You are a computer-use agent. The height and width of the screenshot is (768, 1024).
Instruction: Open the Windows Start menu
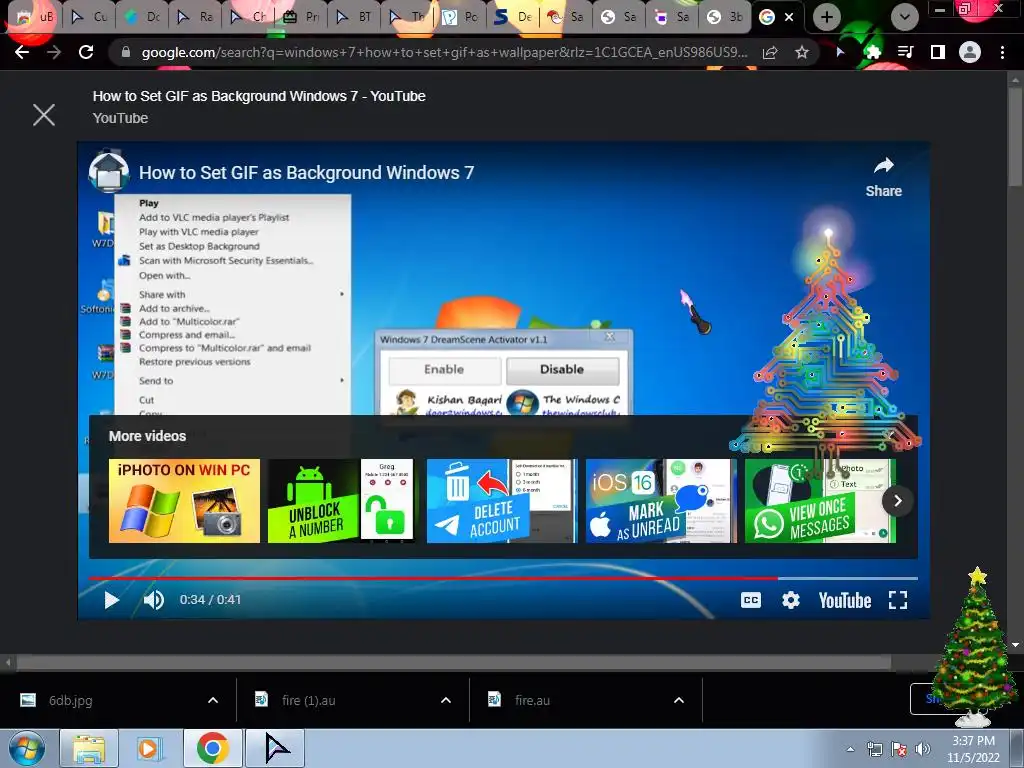27,748
